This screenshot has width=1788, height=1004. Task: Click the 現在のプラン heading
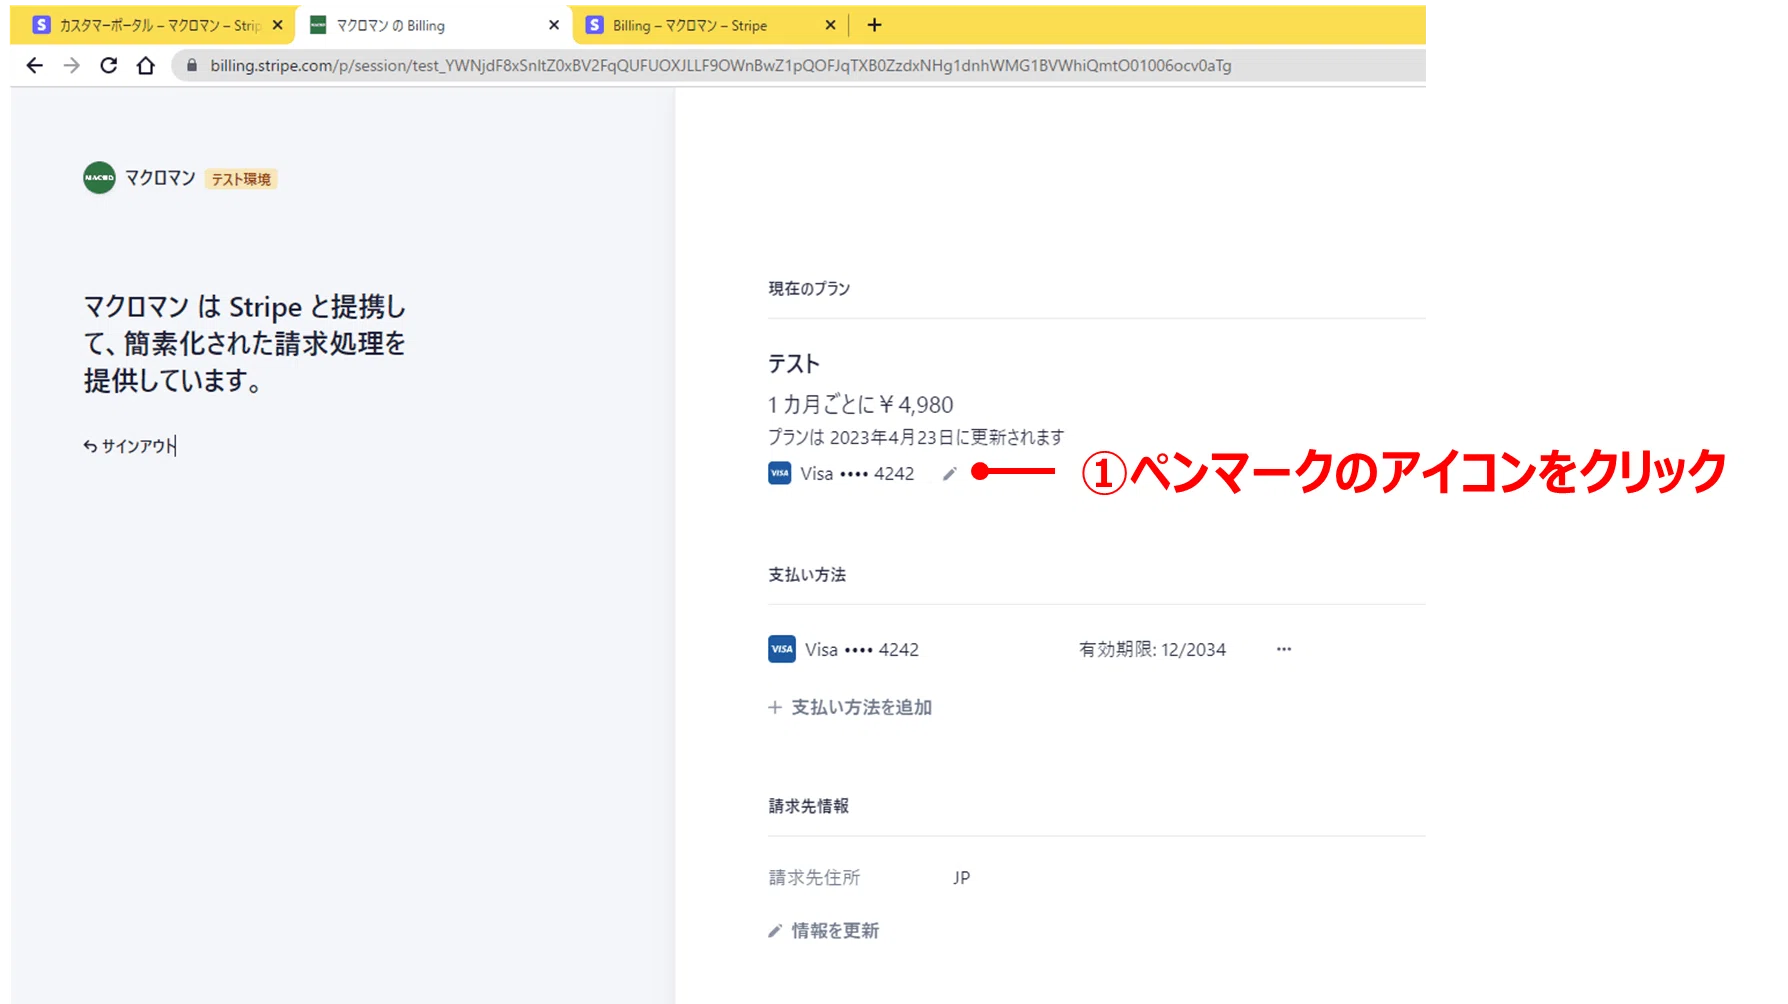coord(809,288)
